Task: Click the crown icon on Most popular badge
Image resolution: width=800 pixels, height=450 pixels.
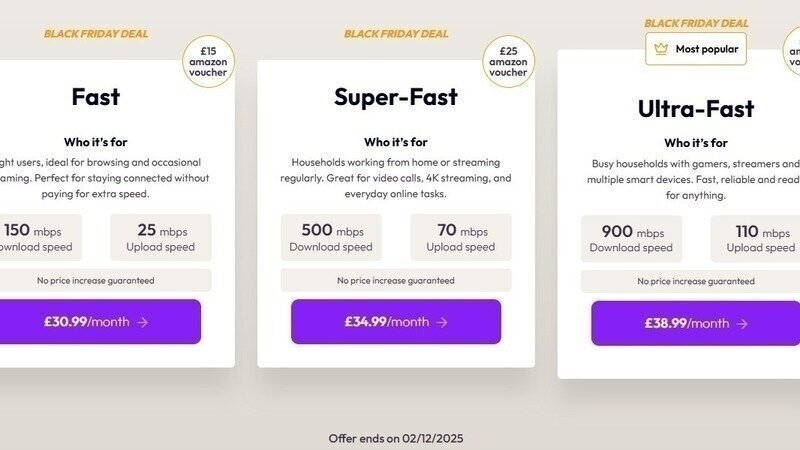Action: click(661, 48)
